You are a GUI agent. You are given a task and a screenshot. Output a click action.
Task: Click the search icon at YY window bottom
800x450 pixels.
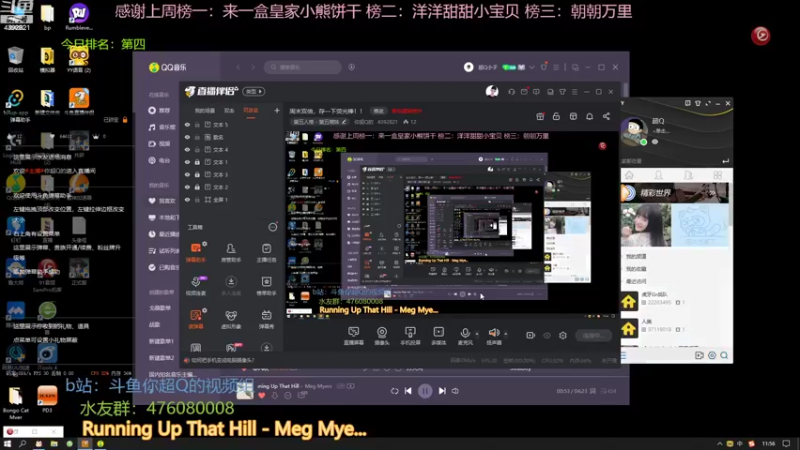tap(724, 355)
